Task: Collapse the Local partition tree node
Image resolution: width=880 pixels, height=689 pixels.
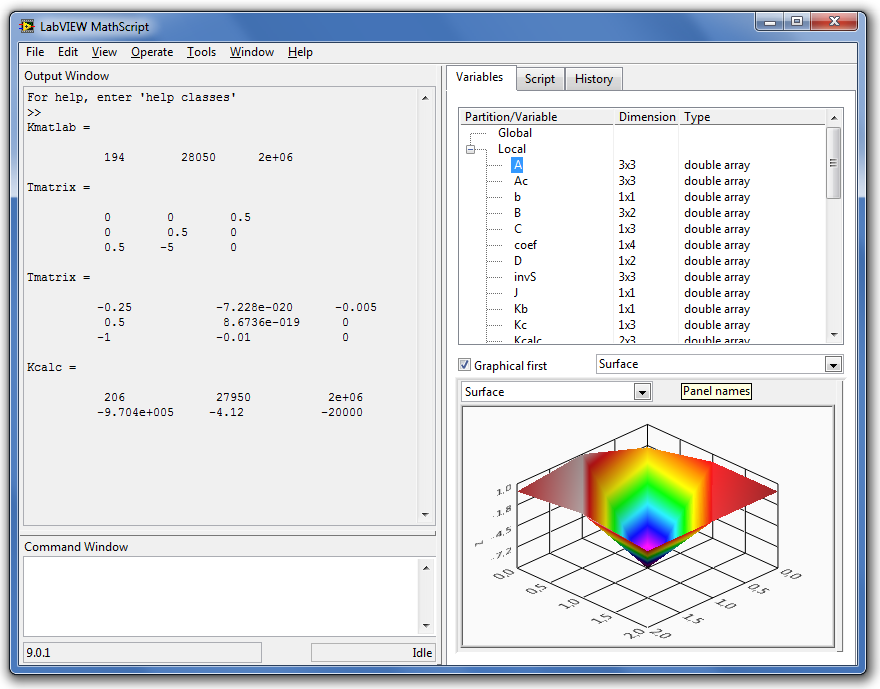Action: click(x=470, y=149)
